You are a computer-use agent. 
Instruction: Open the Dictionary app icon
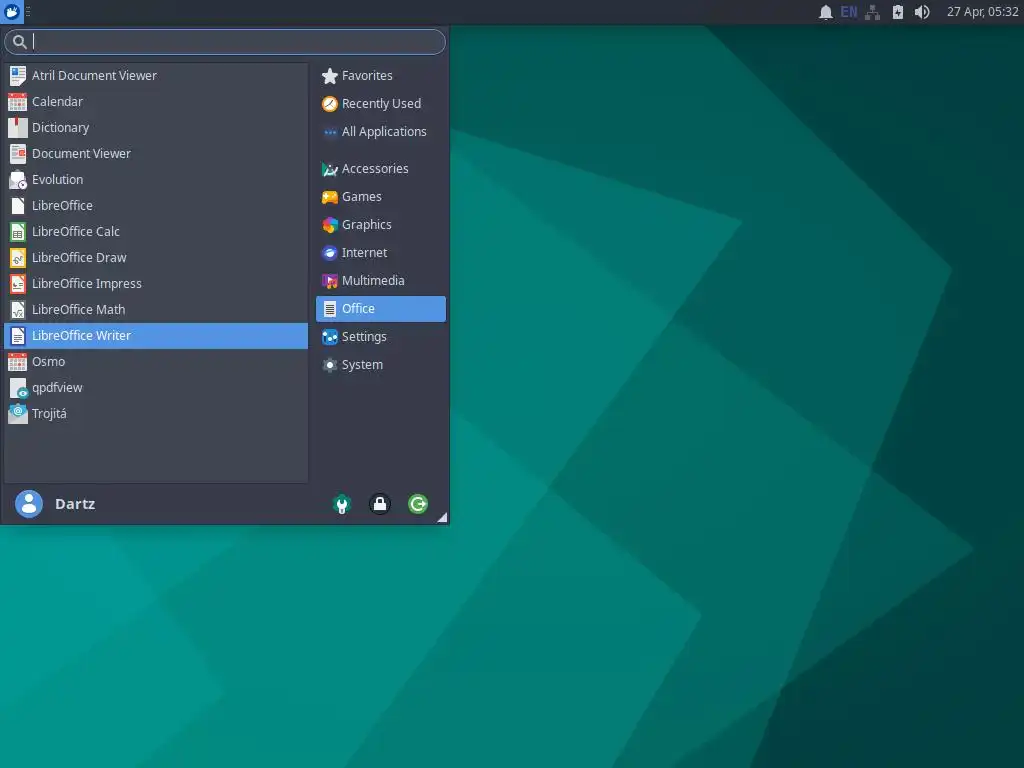pos(18,128)
